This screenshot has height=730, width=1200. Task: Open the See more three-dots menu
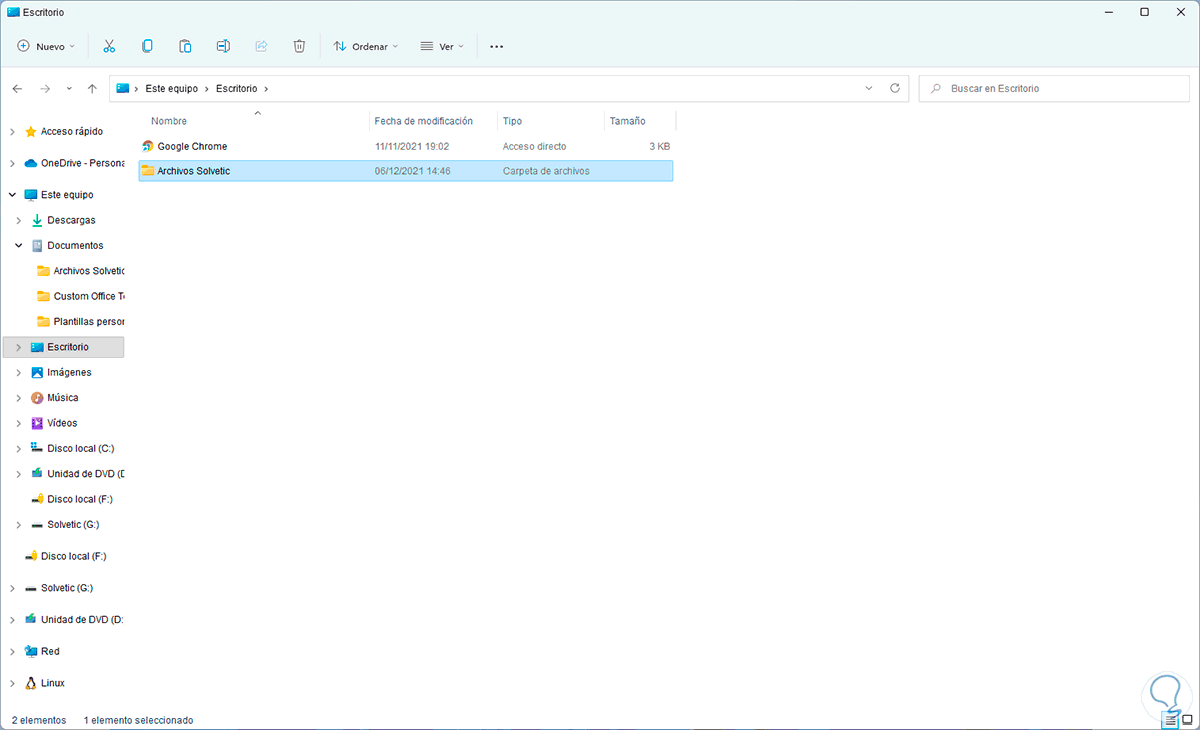pos(497,46)
